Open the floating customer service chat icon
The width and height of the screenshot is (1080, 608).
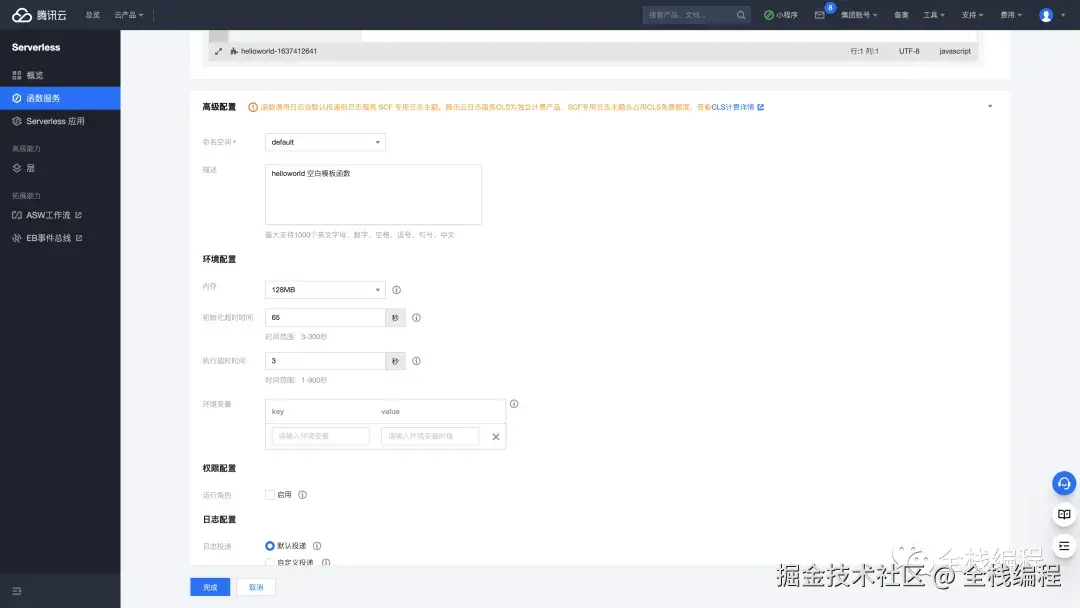tap(1063, 483)
